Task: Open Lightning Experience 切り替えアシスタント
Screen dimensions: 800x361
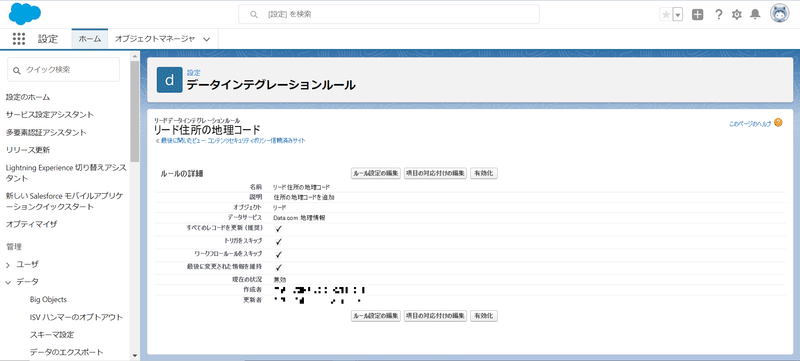Action: coord(66,173)
